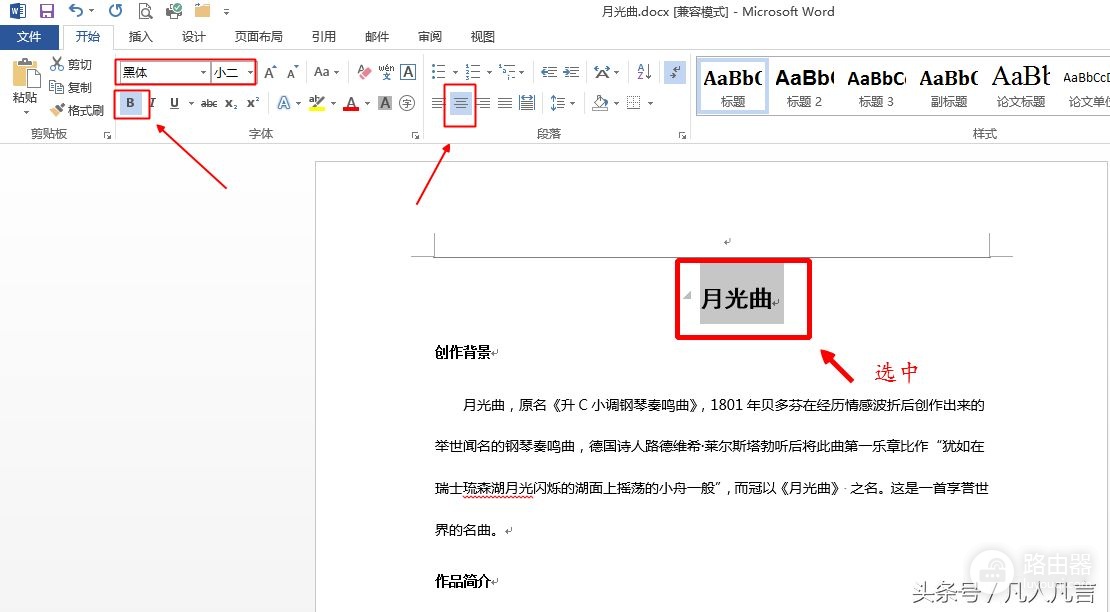Toggle subscript formatting

coord(231,103)
